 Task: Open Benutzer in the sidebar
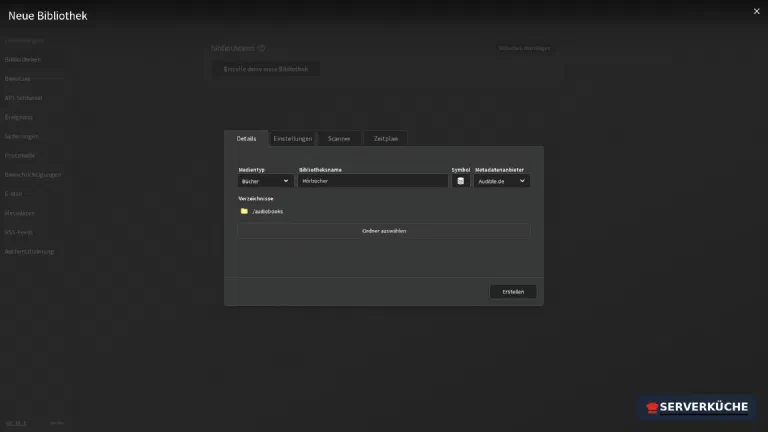pos(18,78)
